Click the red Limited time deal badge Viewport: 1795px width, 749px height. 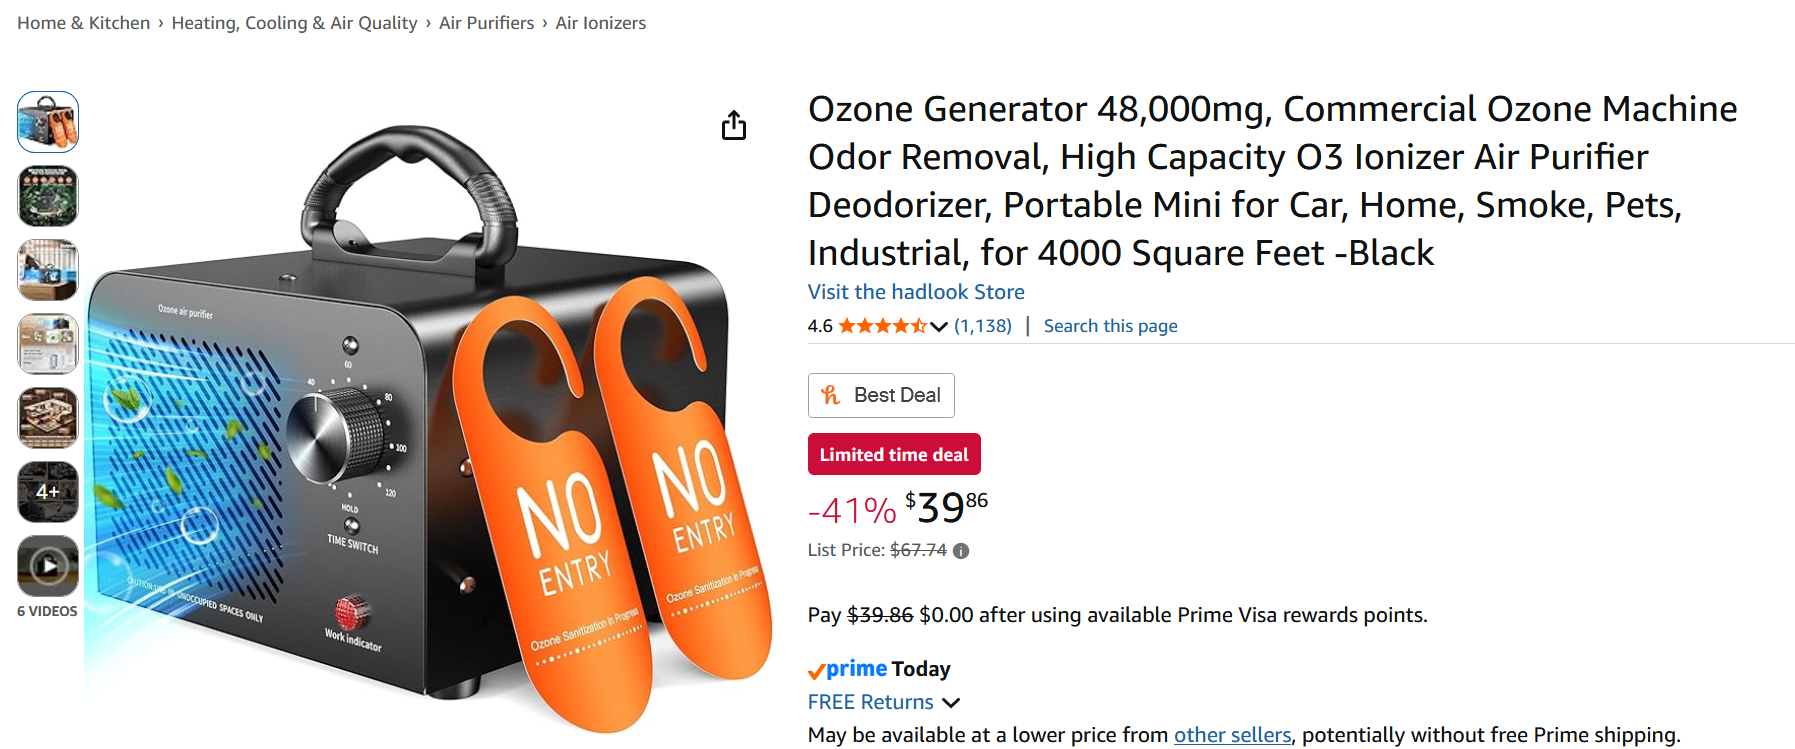coord(893,453)
